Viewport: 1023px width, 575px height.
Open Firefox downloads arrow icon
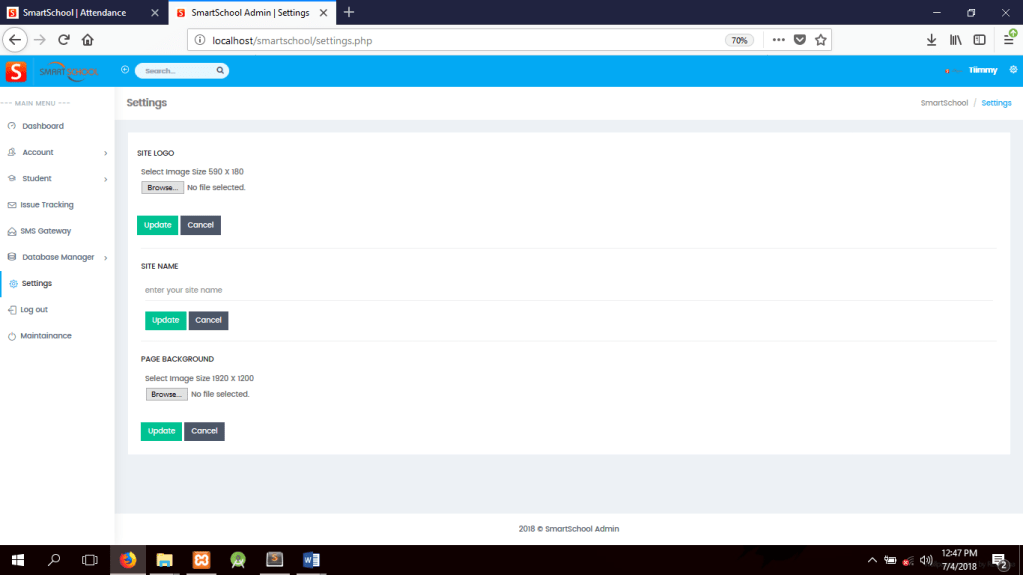[x=931, y=40]
